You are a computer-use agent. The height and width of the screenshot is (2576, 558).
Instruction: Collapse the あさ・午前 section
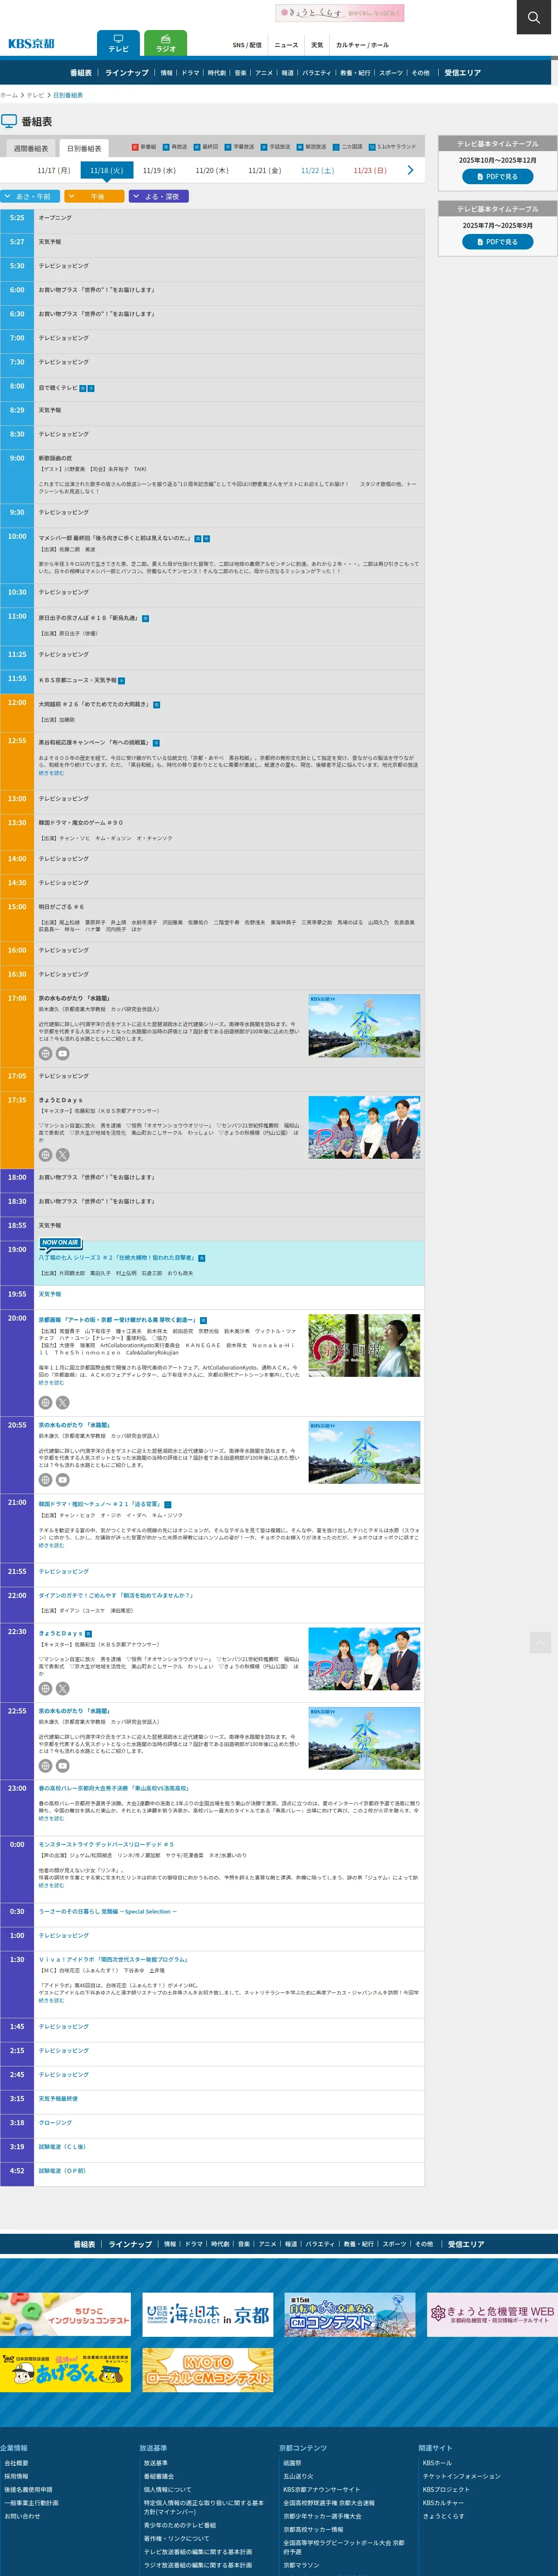pos(30,196)
